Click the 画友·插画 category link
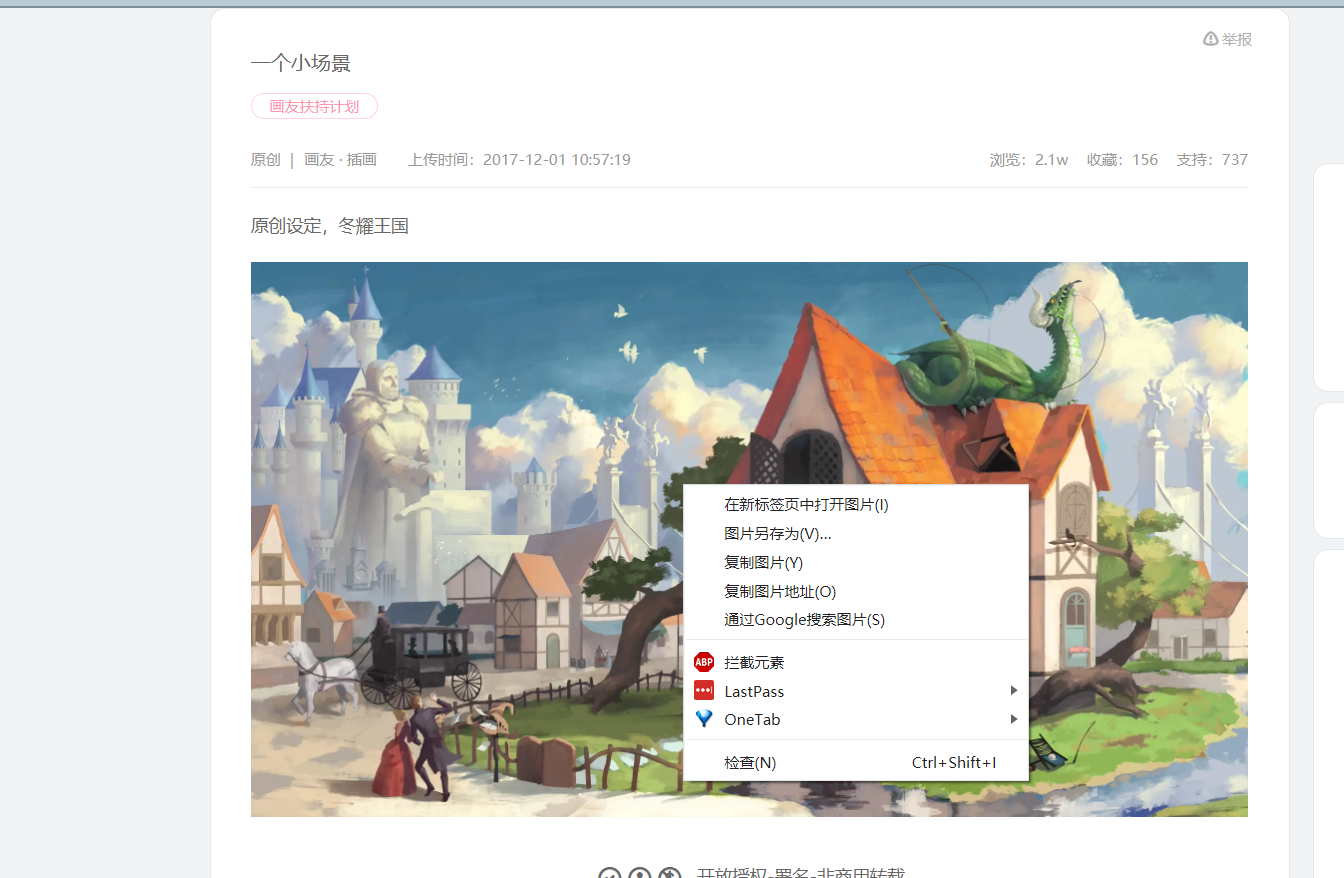The height and width of the screenshot is (878, 1344). click(340, 159)
